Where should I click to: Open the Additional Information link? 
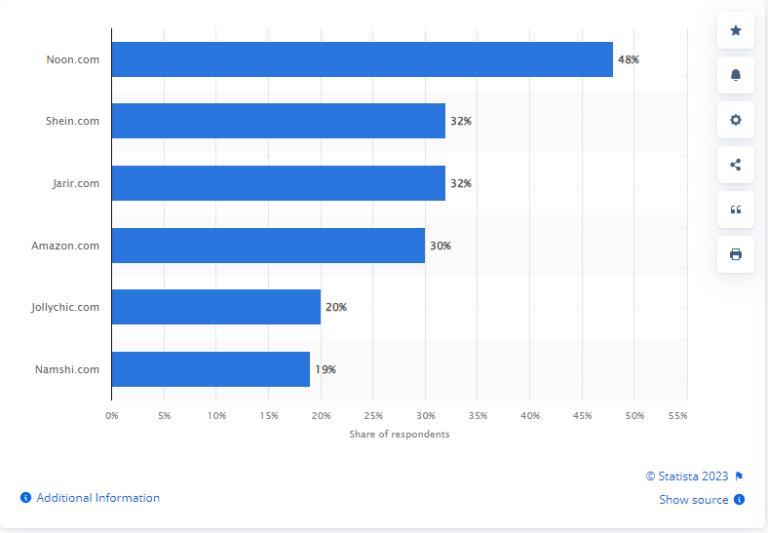pyautogui.click(x=98, y=498)
